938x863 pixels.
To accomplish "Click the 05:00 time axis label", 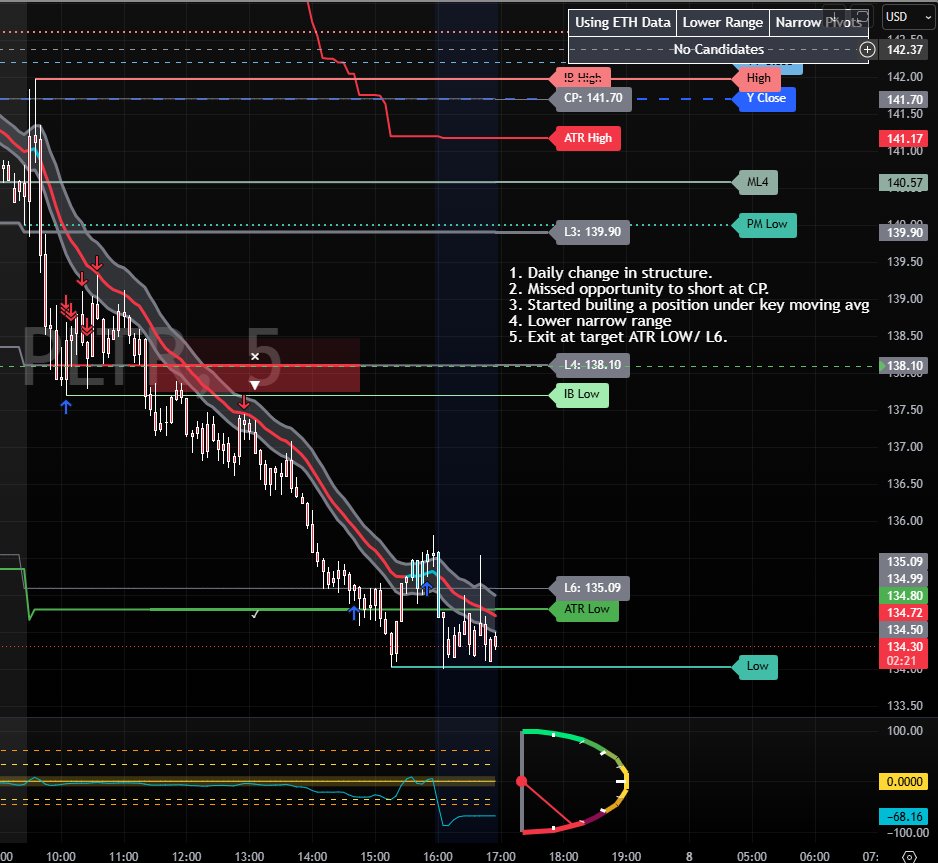I will point(752,856).
